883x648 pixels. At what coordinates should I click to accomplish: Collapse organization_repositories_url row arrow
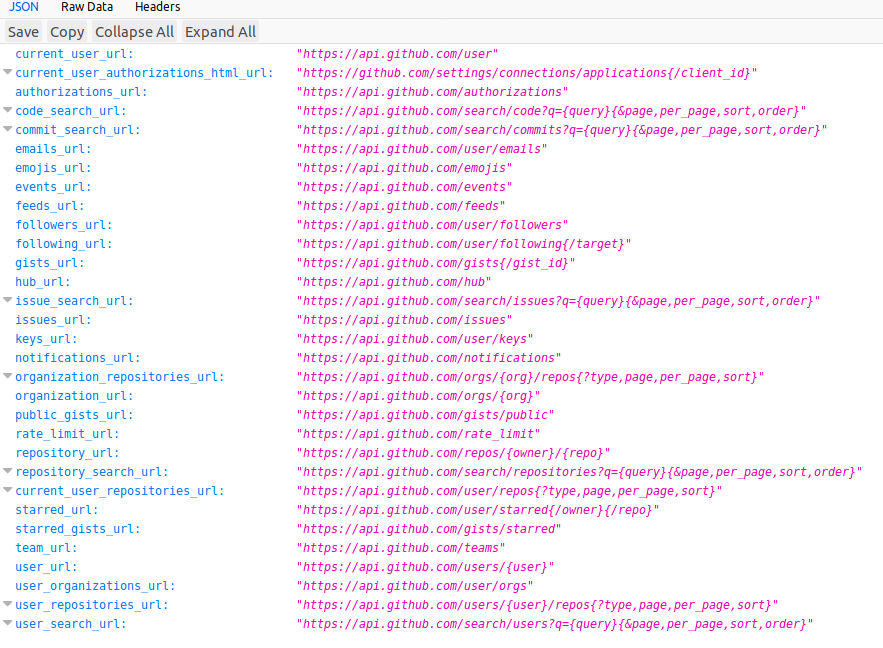click(x=8, y=377)
